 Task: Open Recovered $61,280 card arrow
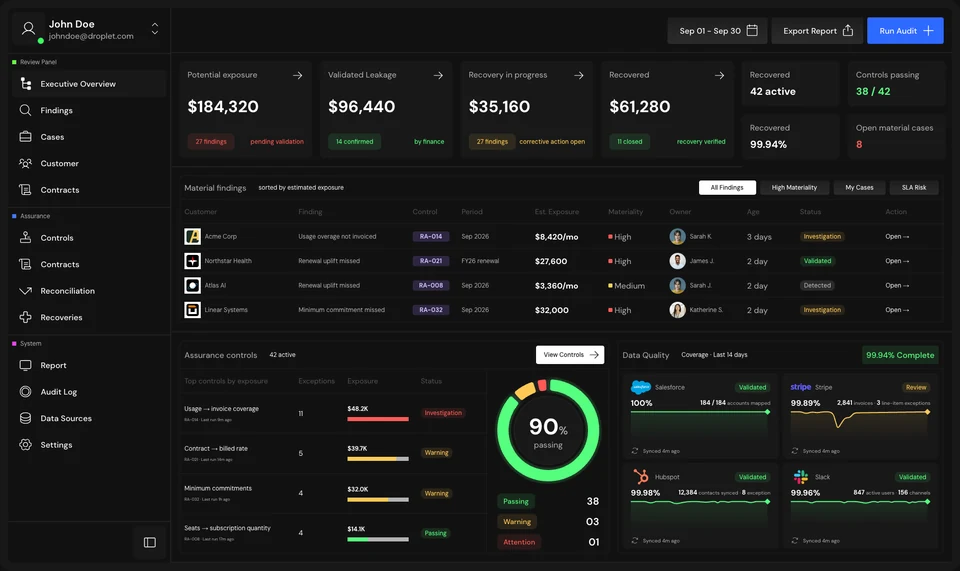719,75
